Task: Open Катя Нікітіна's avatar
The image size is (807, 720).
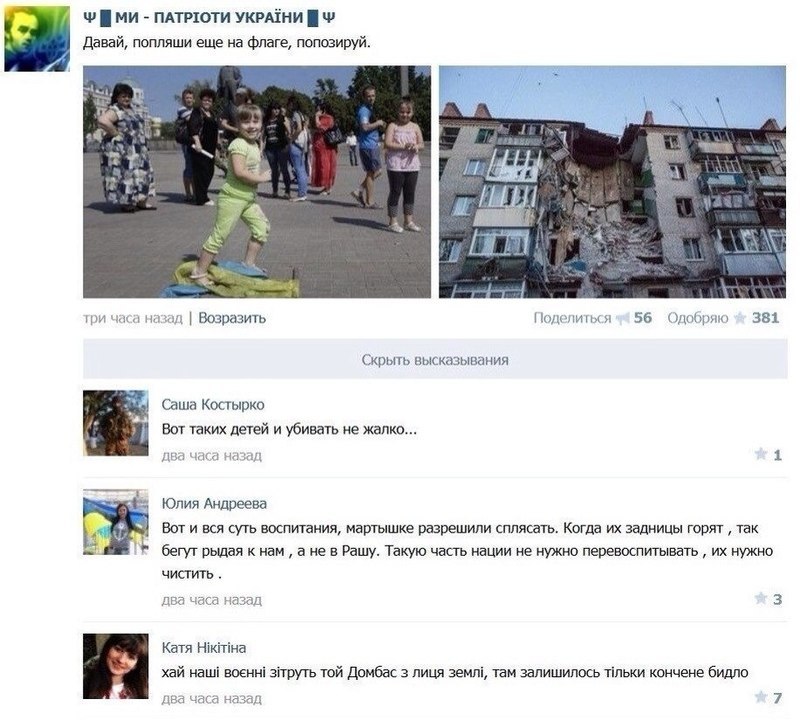Action: (x=116, y=666)
